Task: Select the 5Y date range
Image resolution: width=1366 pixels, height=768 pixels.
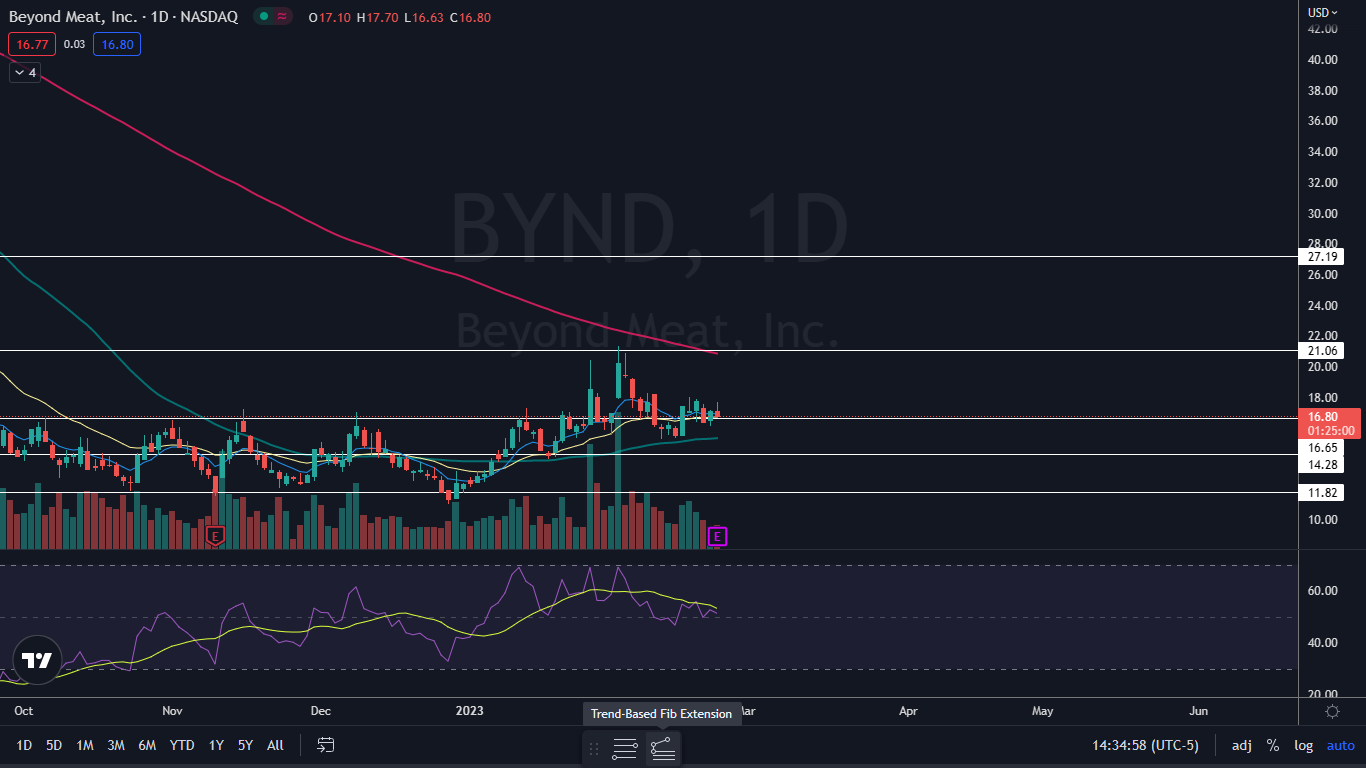Action: (x=245, y=745)
